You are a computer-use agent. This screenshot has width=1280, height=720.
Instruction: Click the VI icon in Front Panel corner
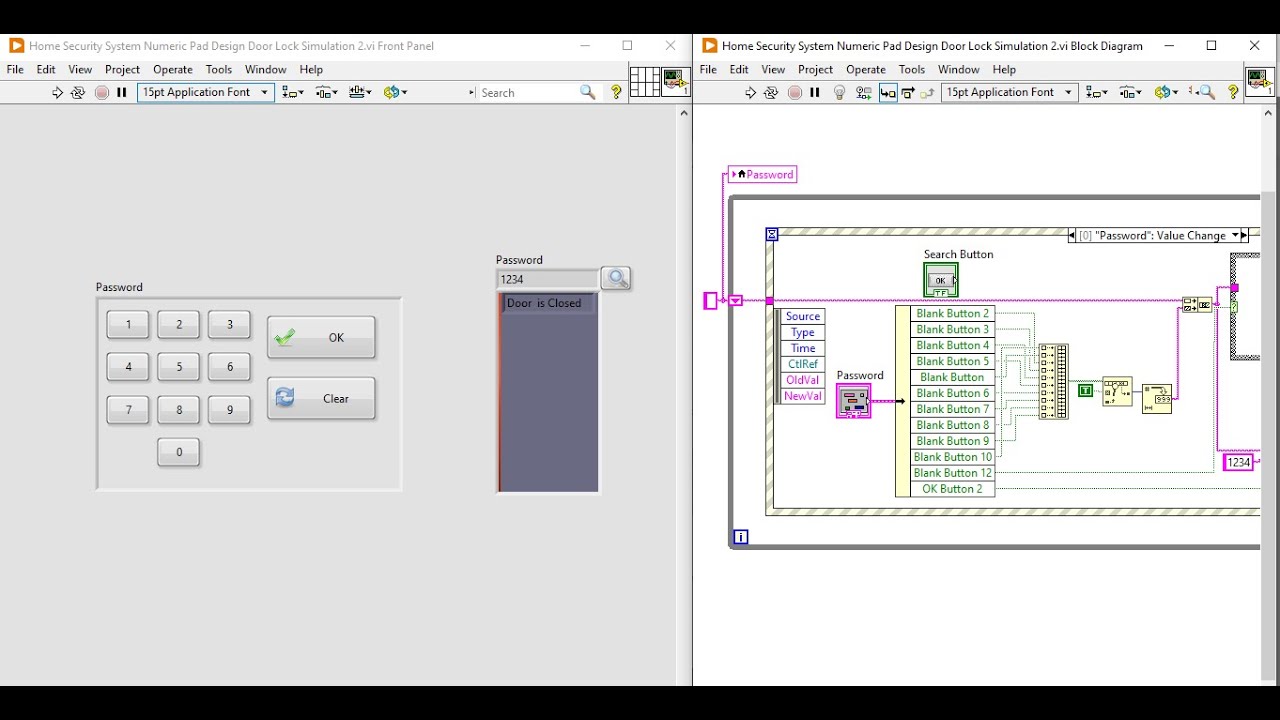[x=675, y=80]
